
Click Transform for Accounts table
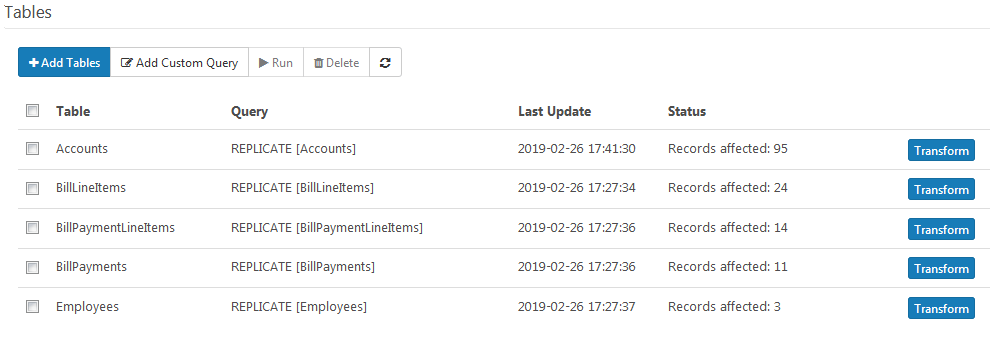pos(941,150)
